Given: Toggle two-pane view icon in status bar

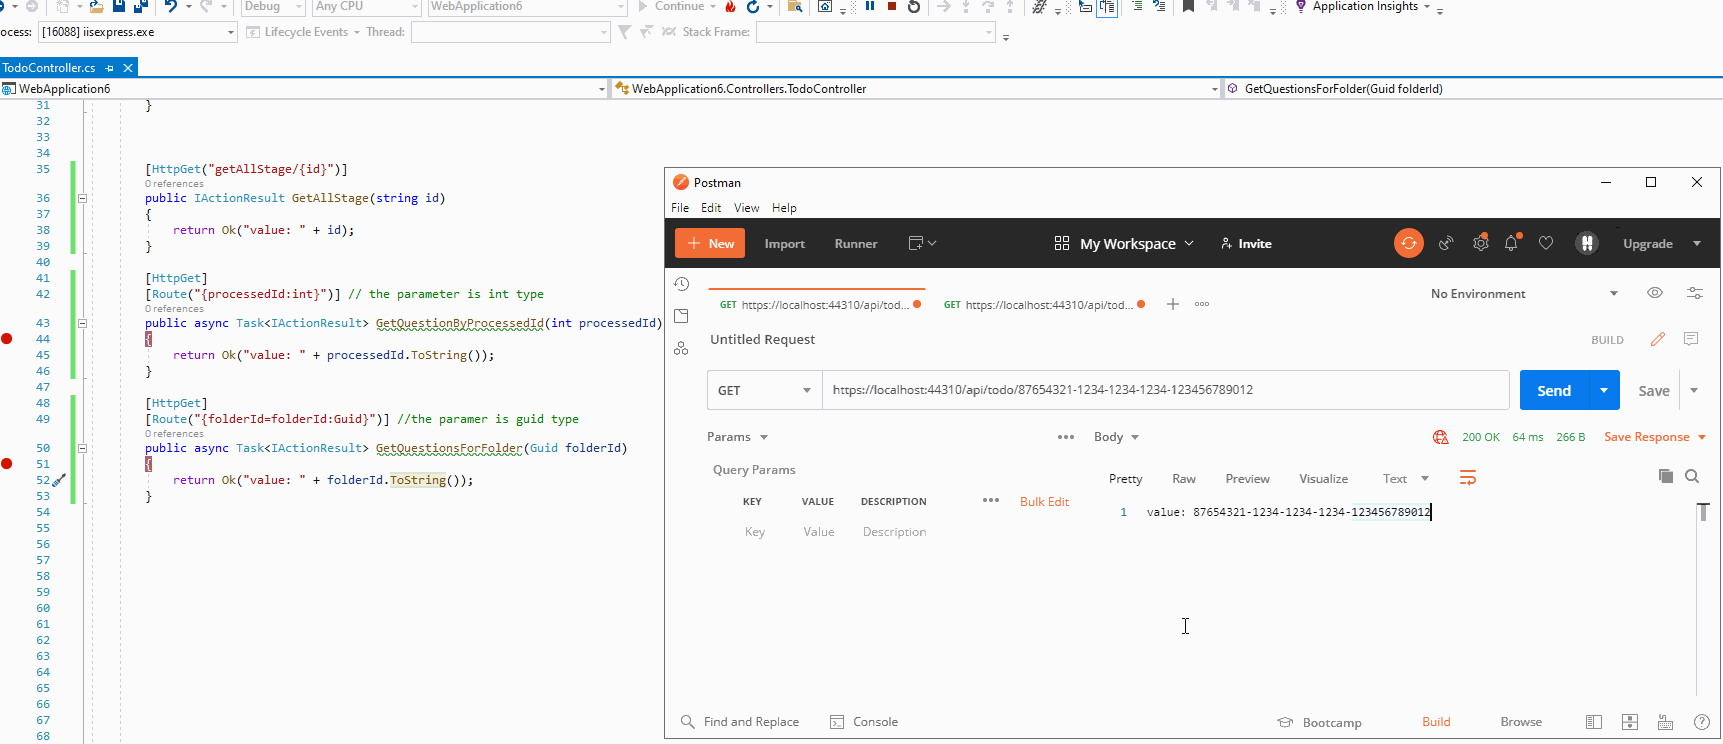Looking at the screenshot, I should [x=1630, y=722].
